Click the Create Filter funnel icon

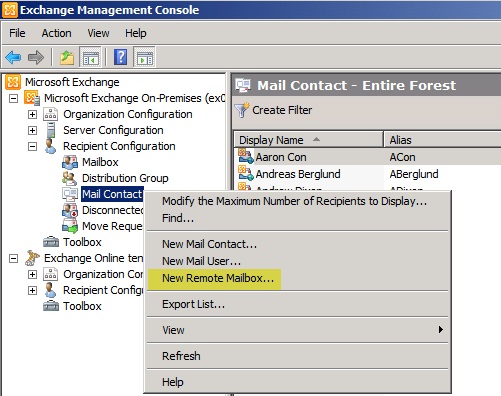point(242,110)
